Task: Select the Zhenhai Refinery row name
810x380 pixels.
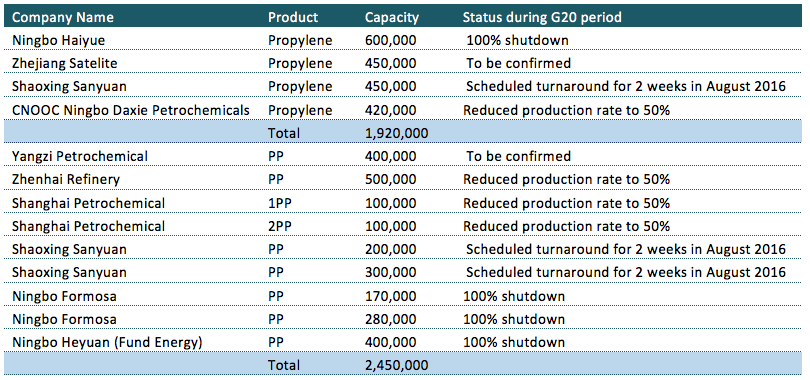Action: click(66, 179)
